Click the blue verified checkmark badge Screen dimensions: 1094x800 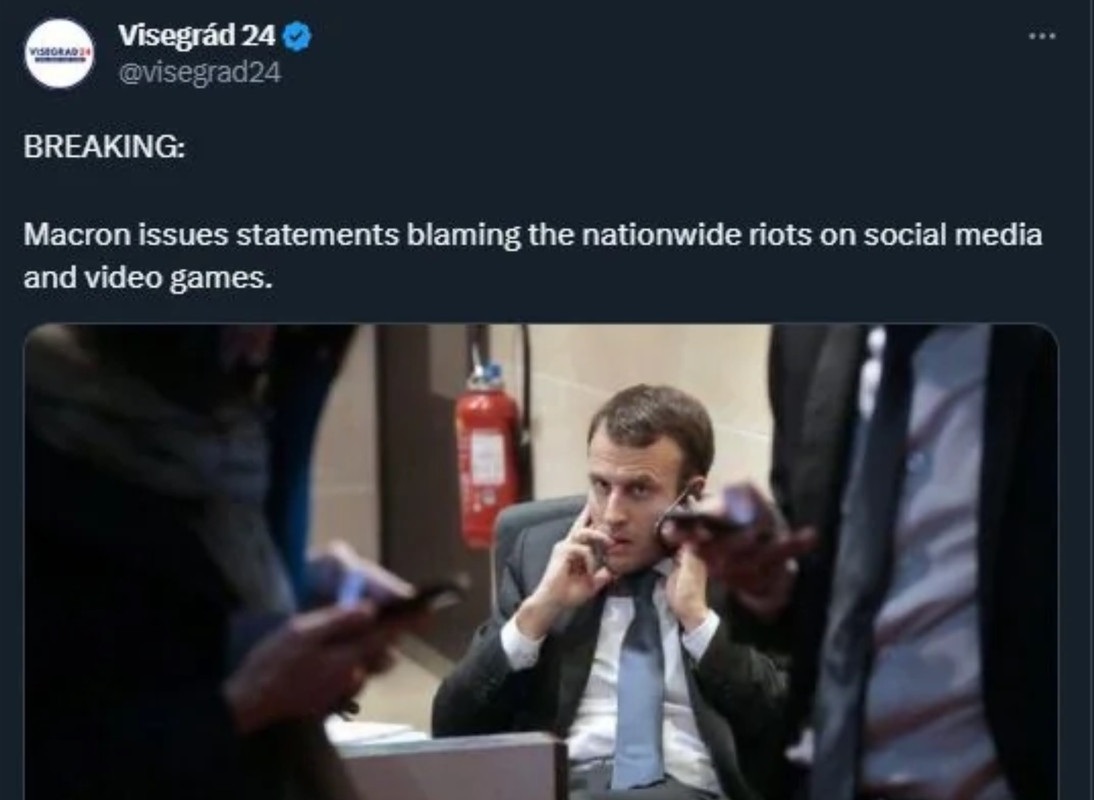click(298, 36)
